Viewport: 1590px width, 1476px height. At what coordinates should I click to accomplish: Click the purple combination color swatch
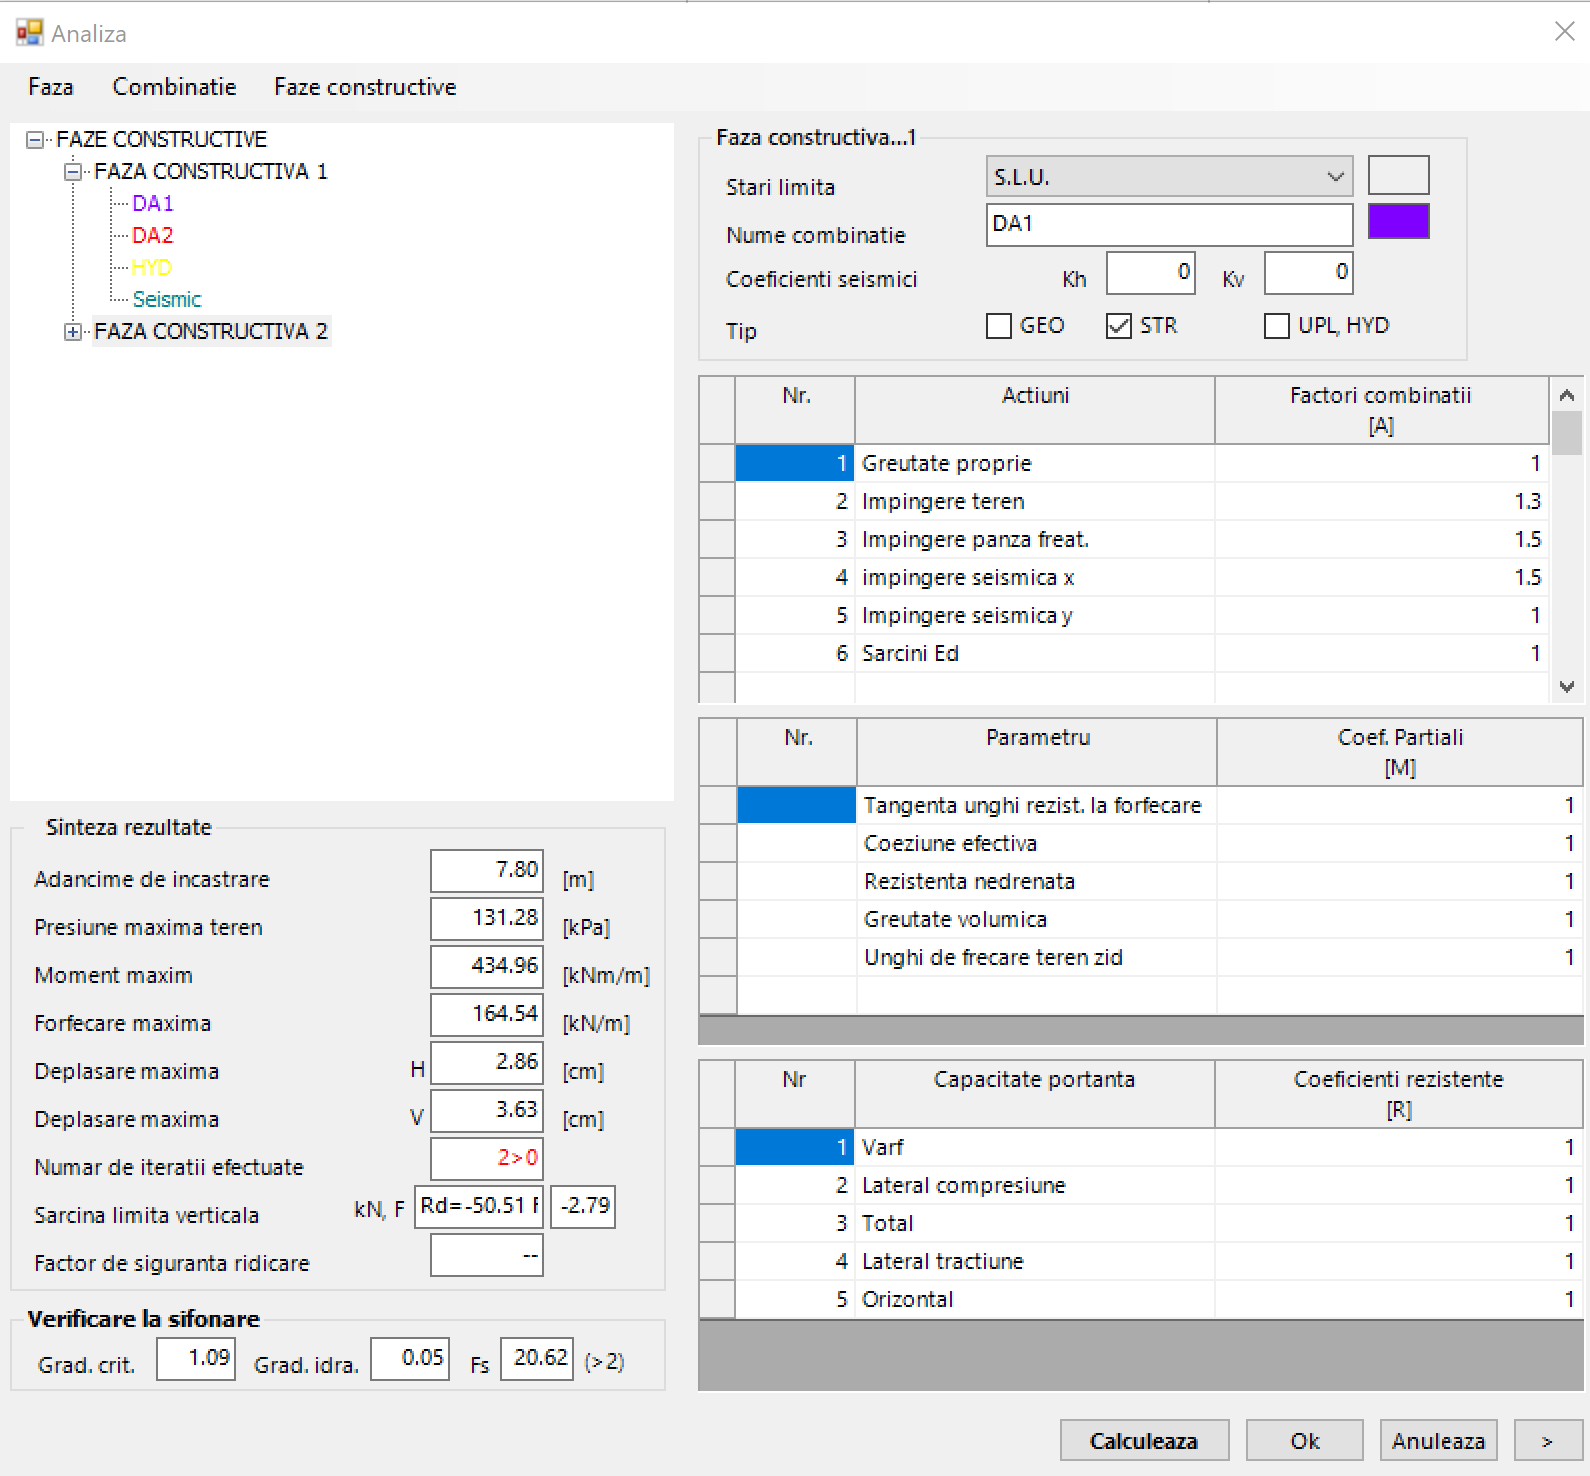click(1398, 222)
